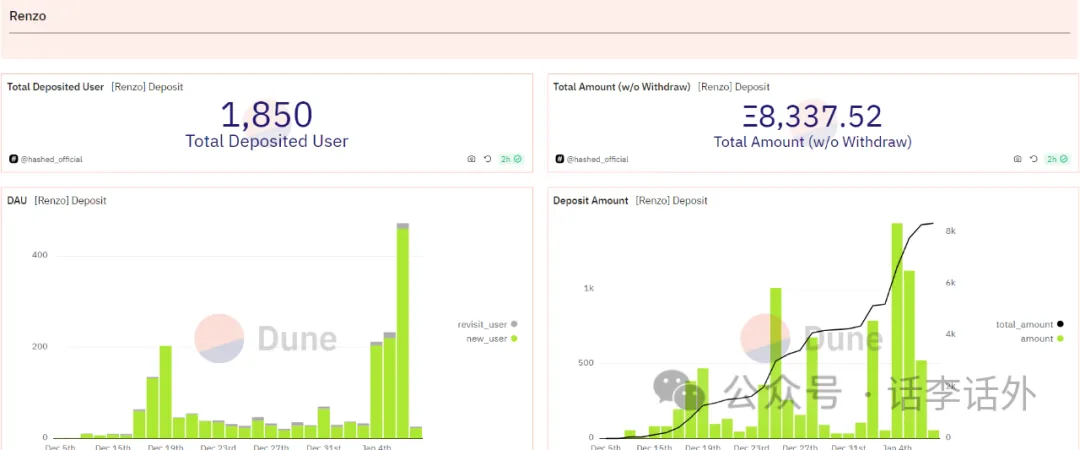Open Deposit Amount chart title link
1080x450 pixels.
591,201
